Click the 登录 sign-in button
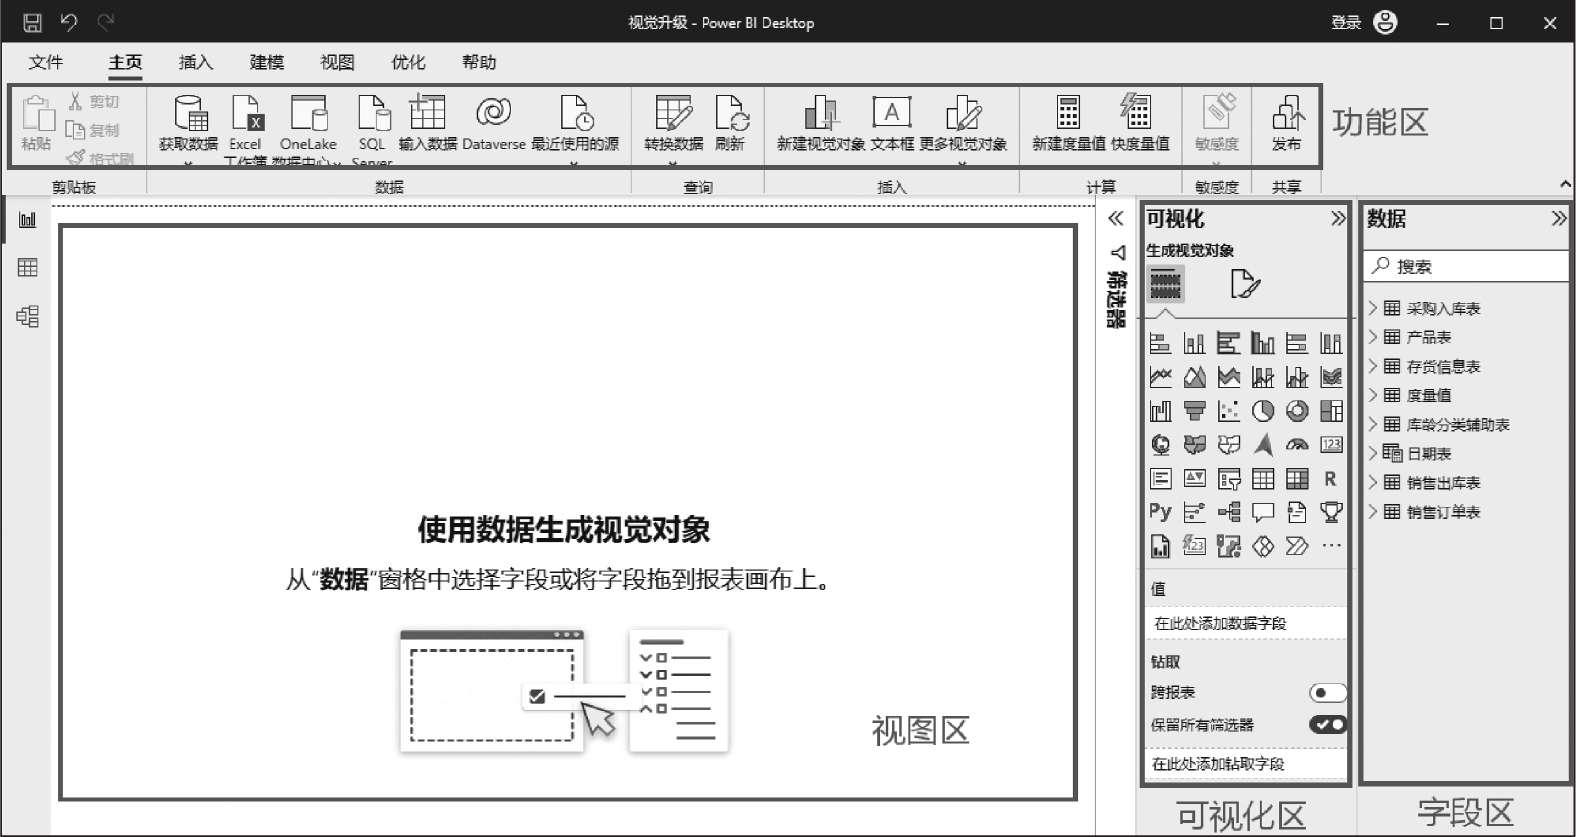This screenshot has width=1576, height=837. click(1346, 22)
